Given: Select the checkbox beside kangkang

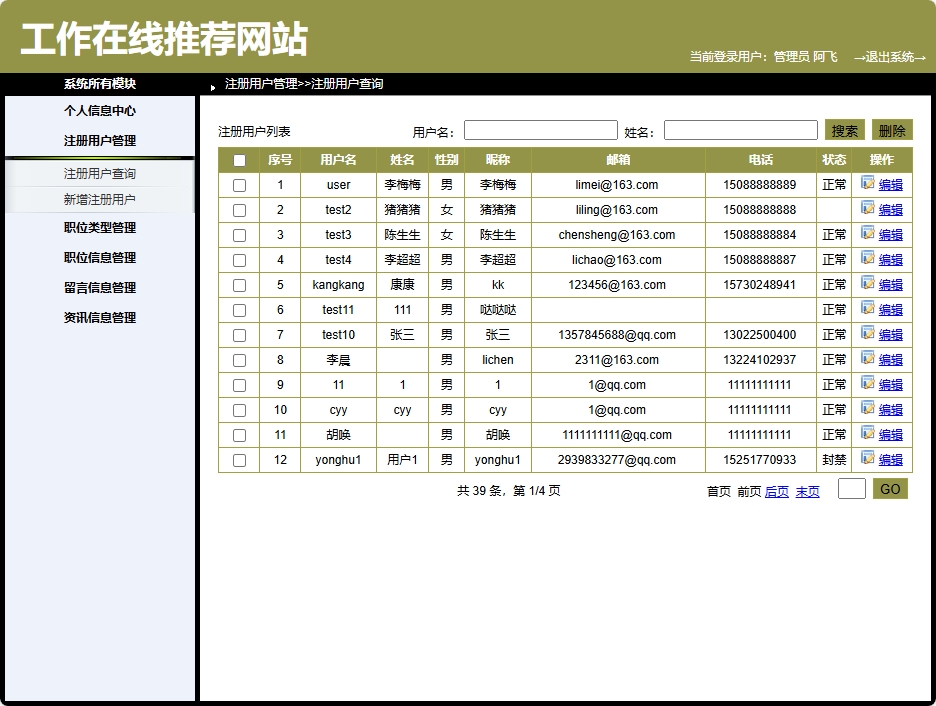Looking at the screenshot, I should point(238,285).
